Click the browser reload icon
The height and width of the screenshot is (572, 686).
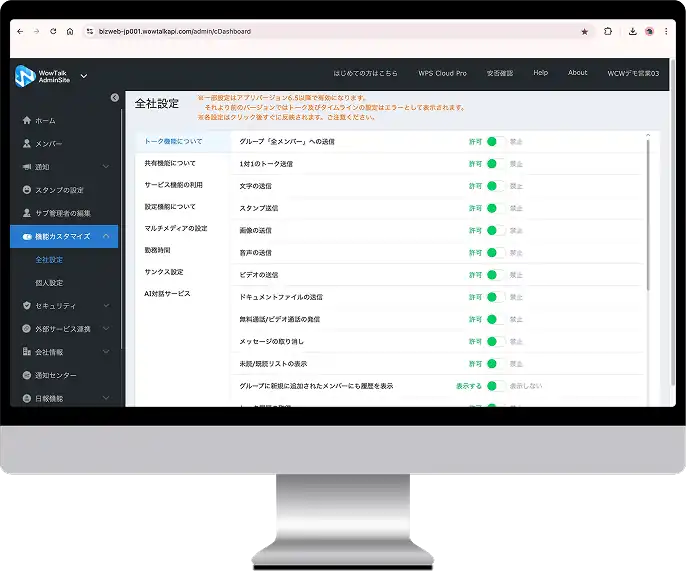[x=53, y=32]
